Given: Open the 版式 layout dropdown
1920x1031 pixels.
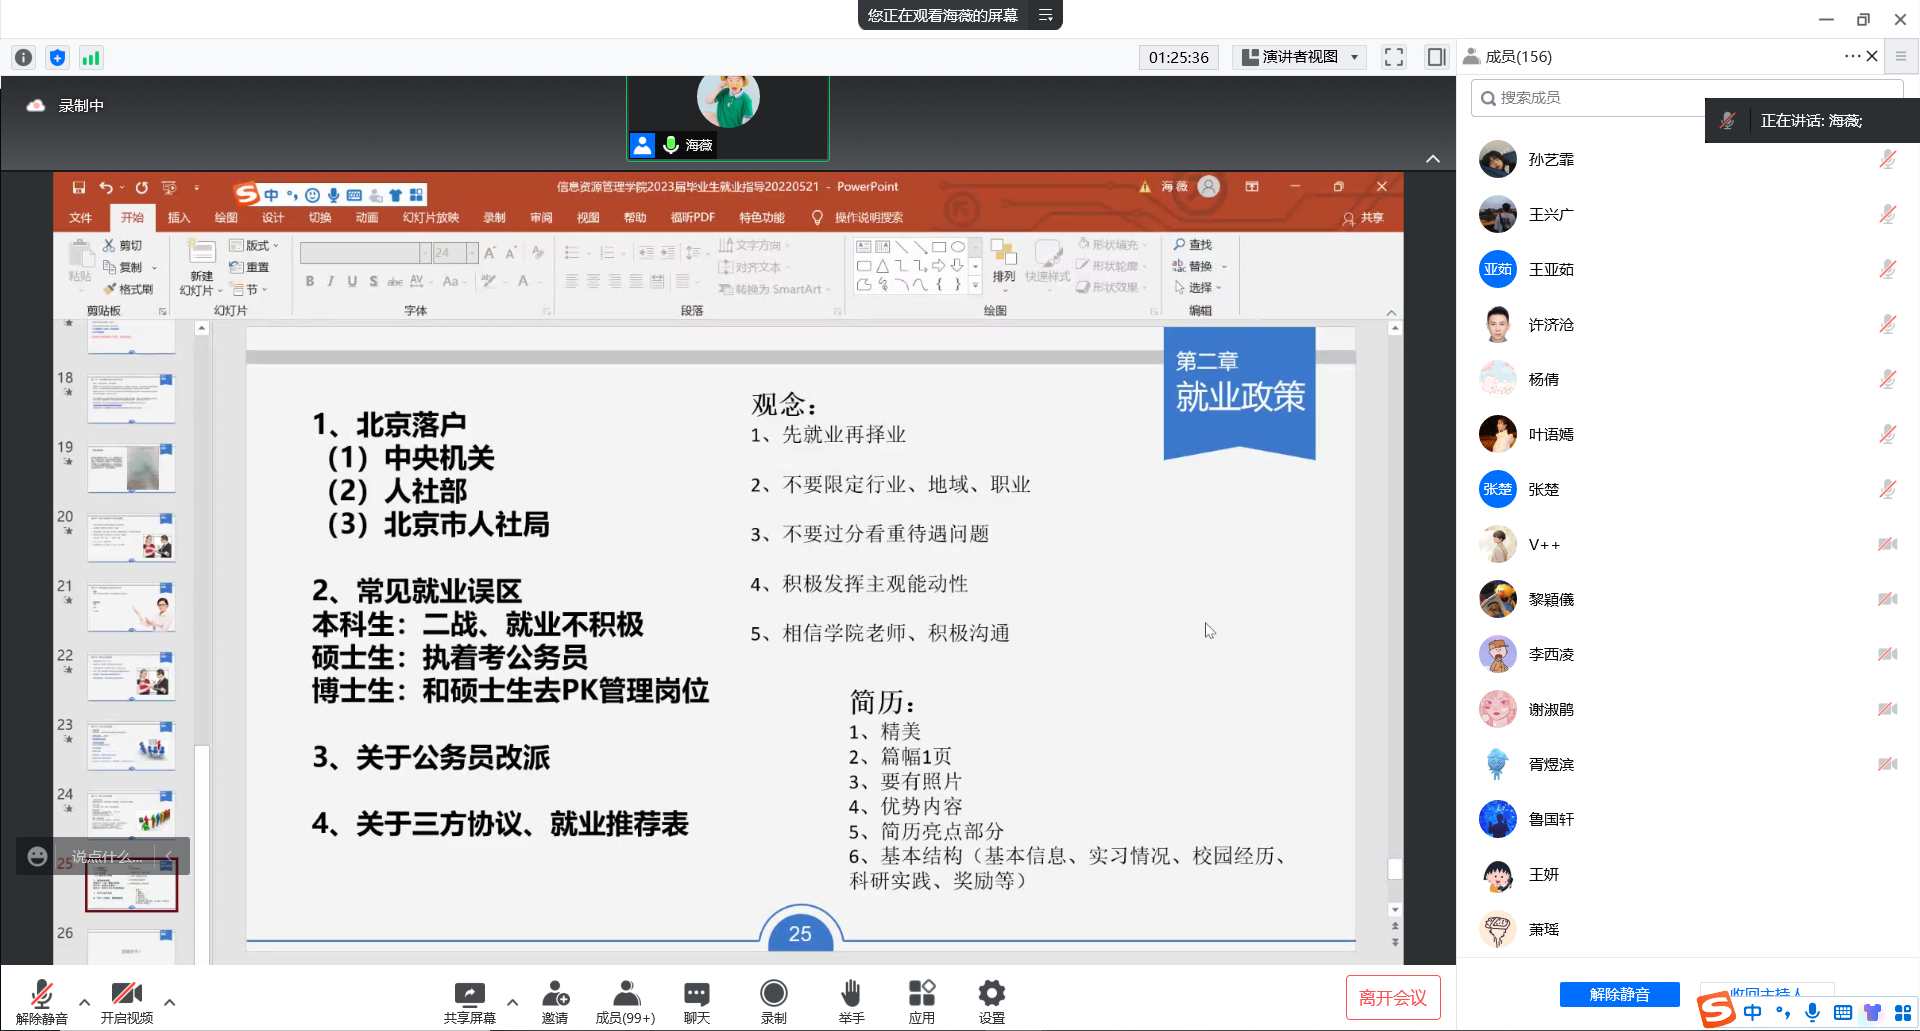Looking at the screenshot, I should (254, 245).
